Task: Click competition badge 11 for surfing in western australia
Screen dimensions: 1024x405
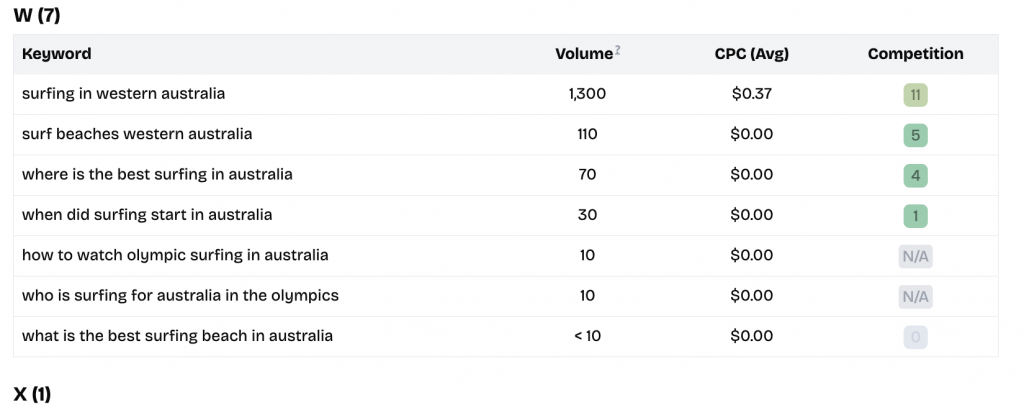Action: [x=915, y=95]
